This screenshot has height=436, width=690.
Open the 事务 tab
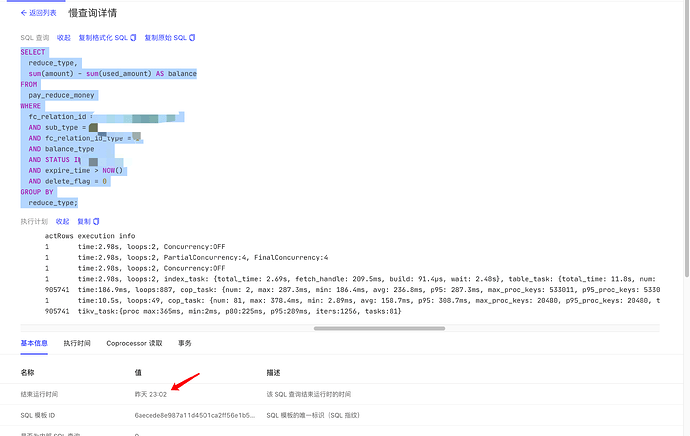point(184,343)
